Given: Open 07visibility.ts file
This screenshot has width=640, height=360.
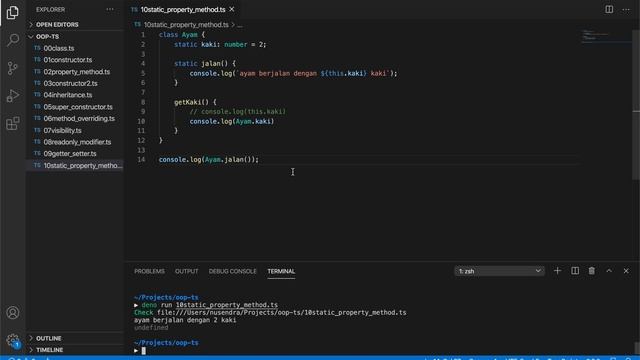Looking at the screenshot, I should tap(75, 131).
